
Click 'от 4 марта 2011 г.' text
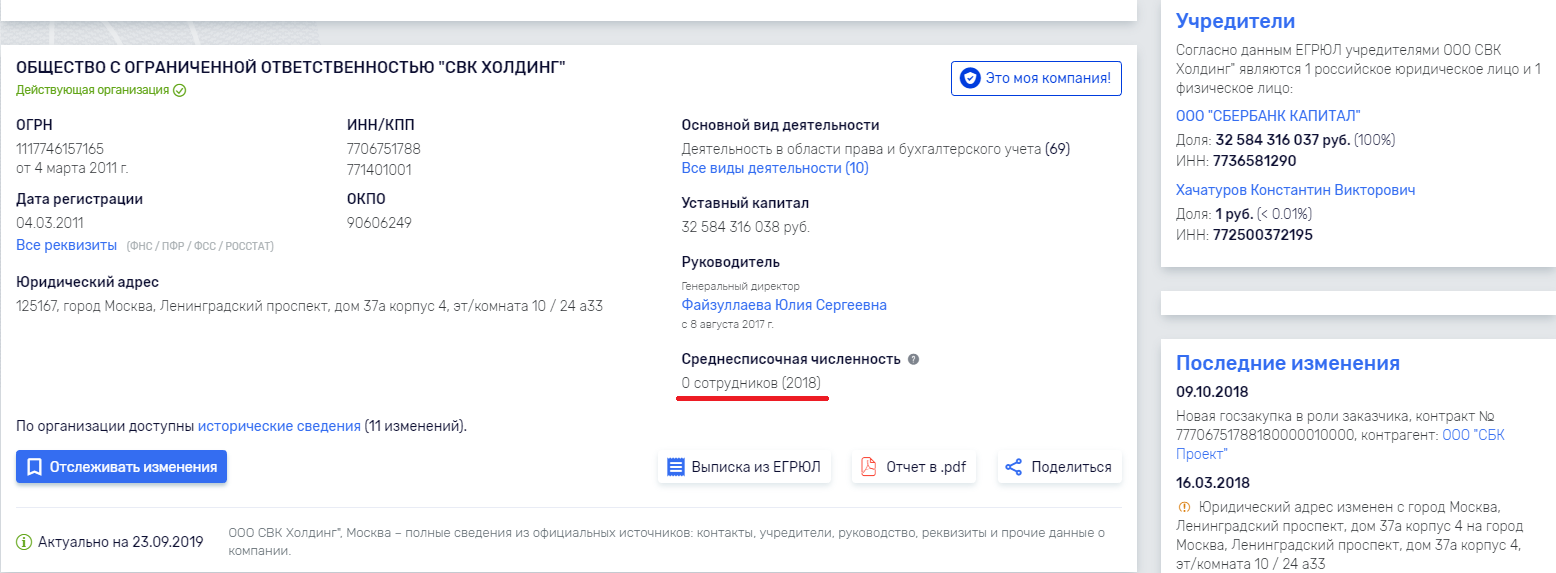tap(72, 168)
